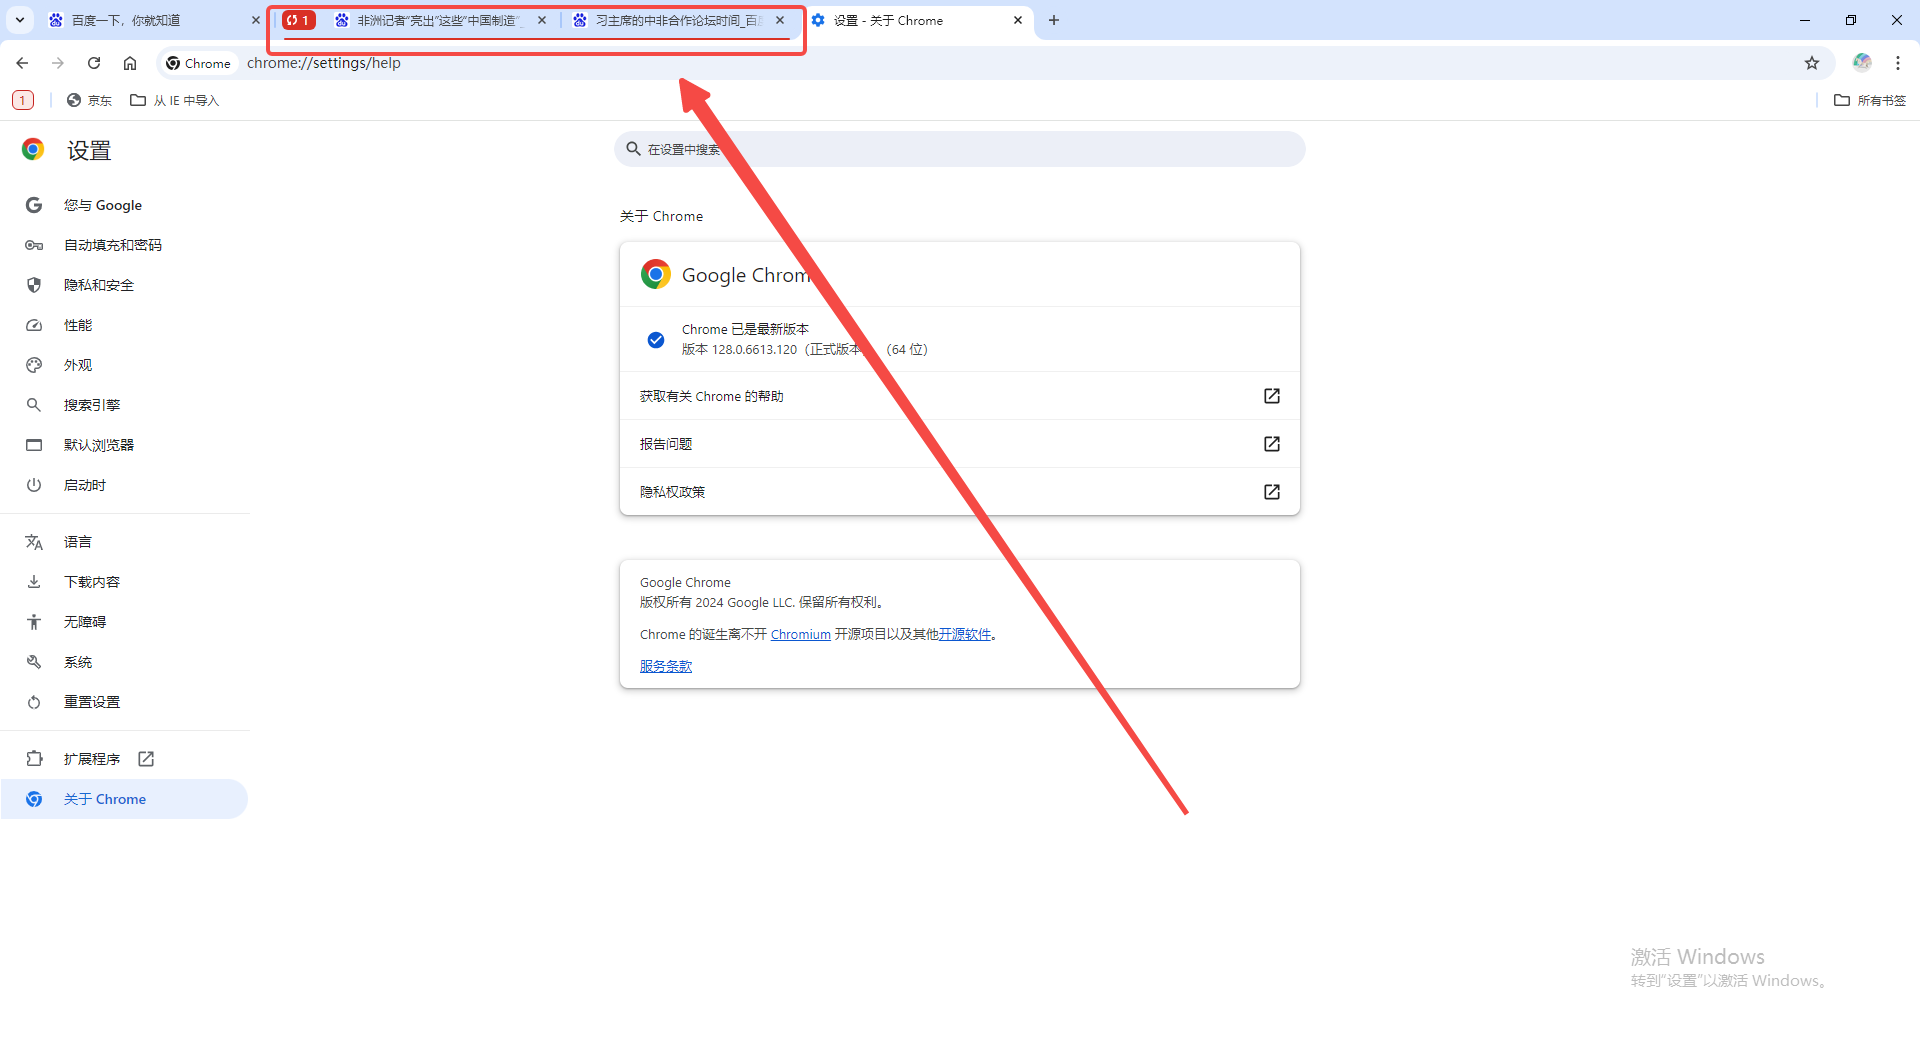Select 关于 Chrome in the sidebar
This screenshot has height=1040, width=1920.
click(124, 799)
